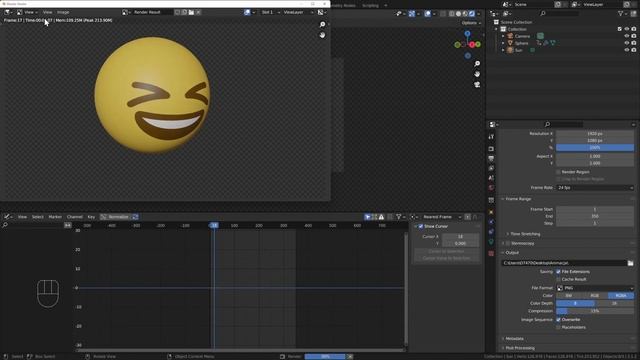Click the navigation gizmo blue Z axis
This screenshot has height=360, width=640.
pos(467,34)
